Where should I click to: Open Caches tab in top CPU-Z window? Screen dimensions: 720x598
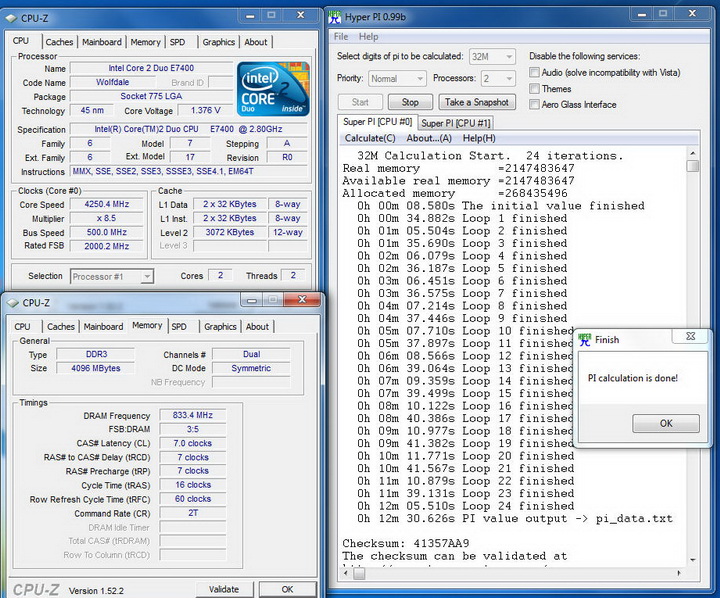click(x=59, y=42)
